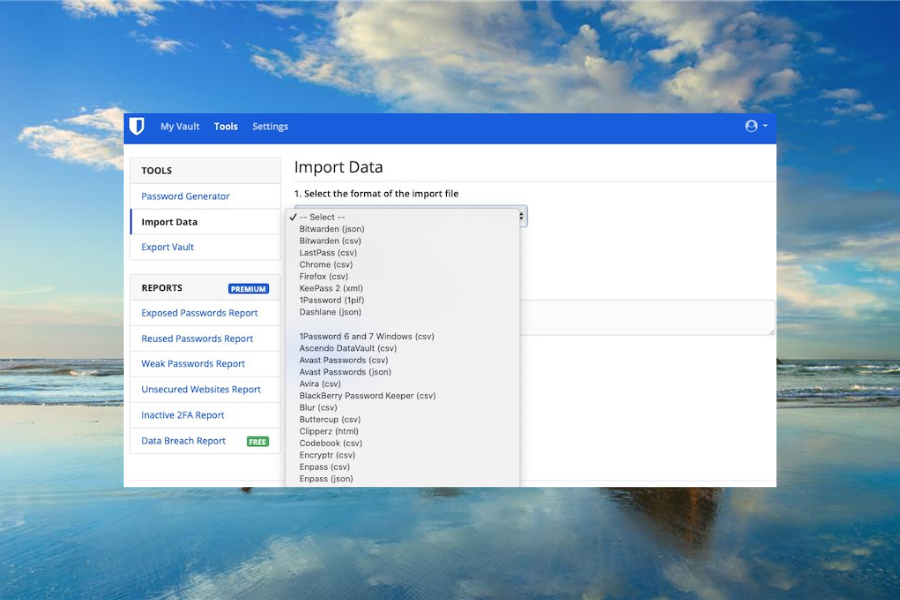Screen dimensions: 900x600
Task: Click the FREE badge on Data Breach Report
Action: tap(258, 442)
